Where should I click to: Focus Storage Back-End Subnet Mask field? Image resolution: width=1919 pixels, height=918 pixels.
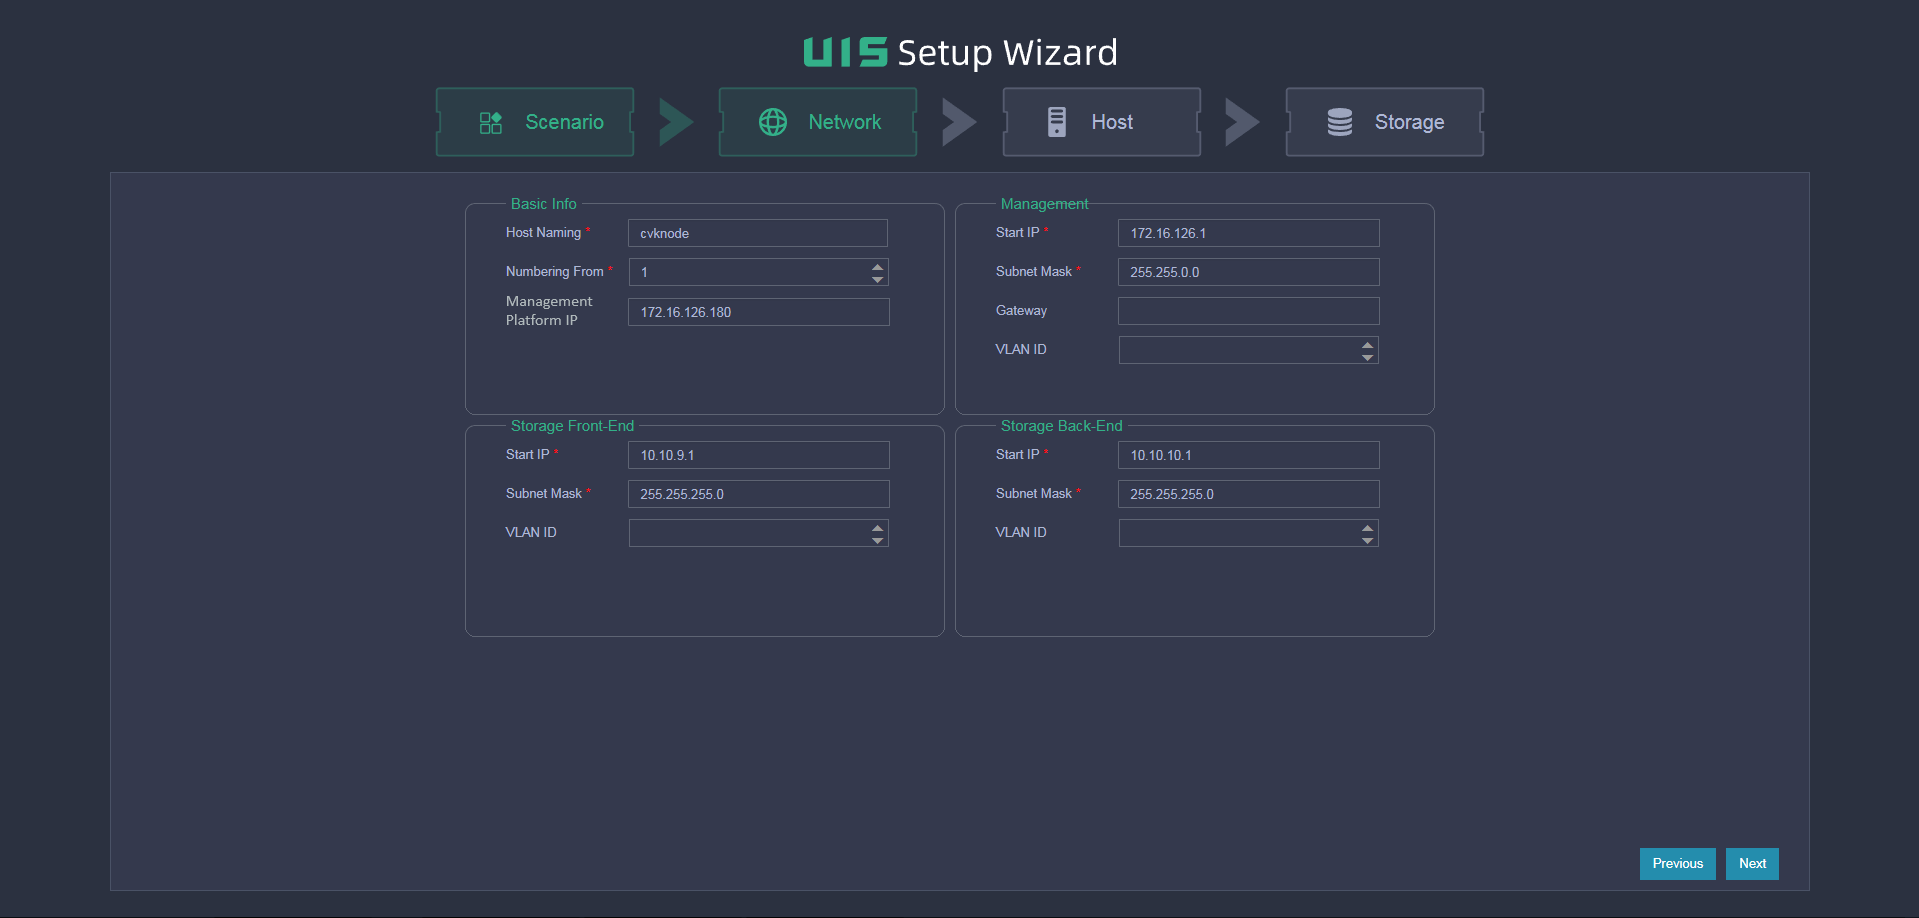click(1249, 494)
